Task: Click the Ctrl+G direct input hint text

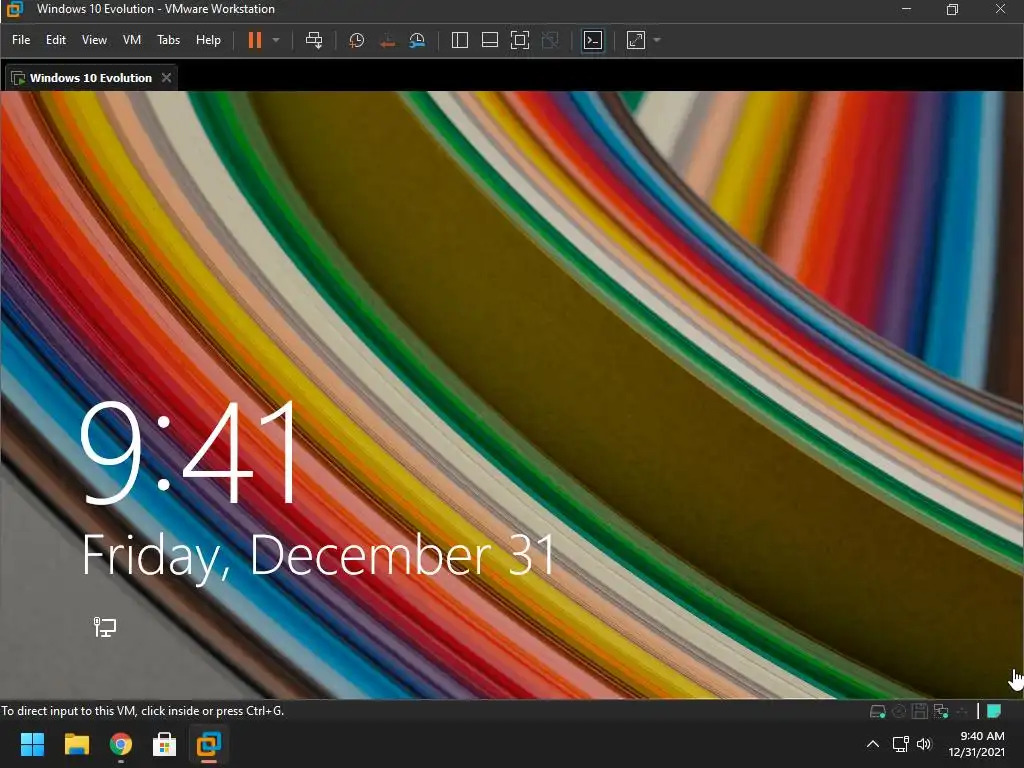Action: tap(142, 711)
